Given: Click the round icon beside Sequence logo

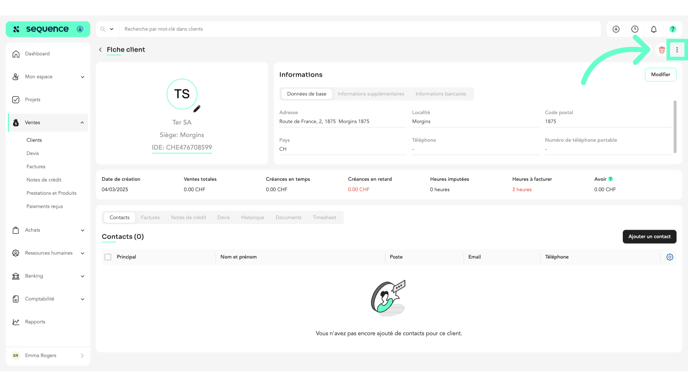Looking at the screenshot, I should [x=80, y=29].
